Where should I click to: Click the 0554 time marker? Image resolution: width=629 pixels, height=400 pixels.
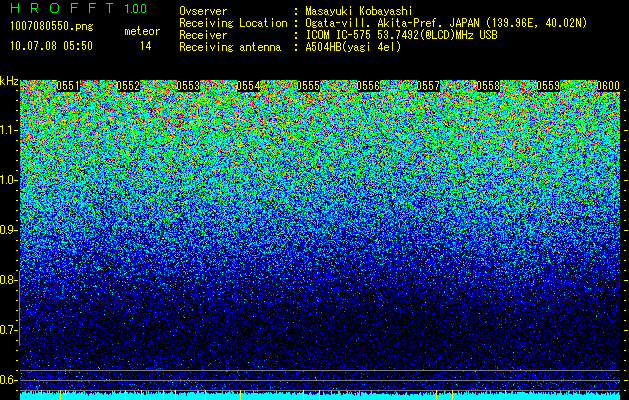pyautogui.click(x=248, y=86)
